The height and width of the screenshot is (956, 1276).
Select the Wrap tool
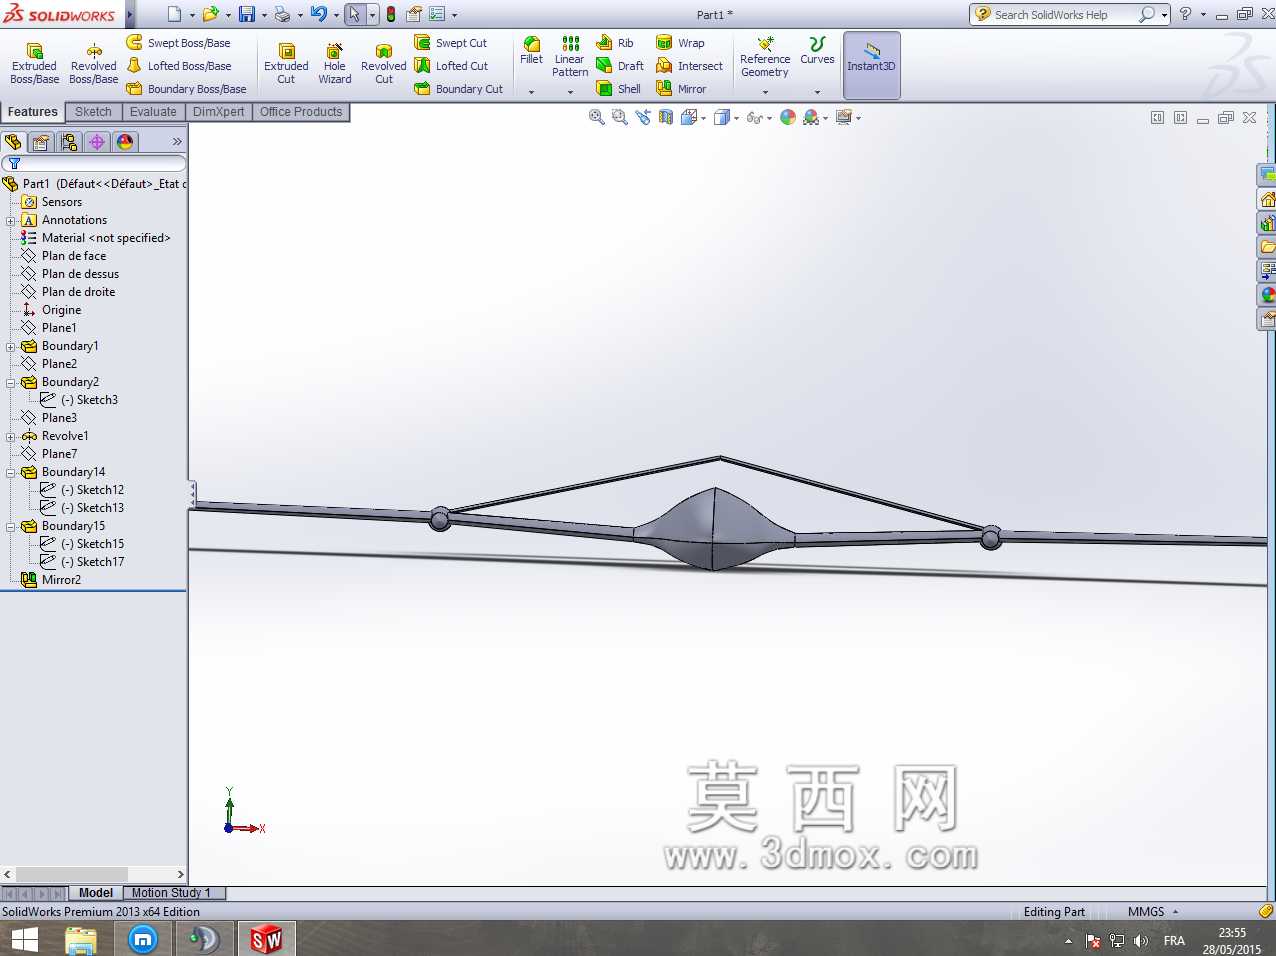click(x=680, y=43)
